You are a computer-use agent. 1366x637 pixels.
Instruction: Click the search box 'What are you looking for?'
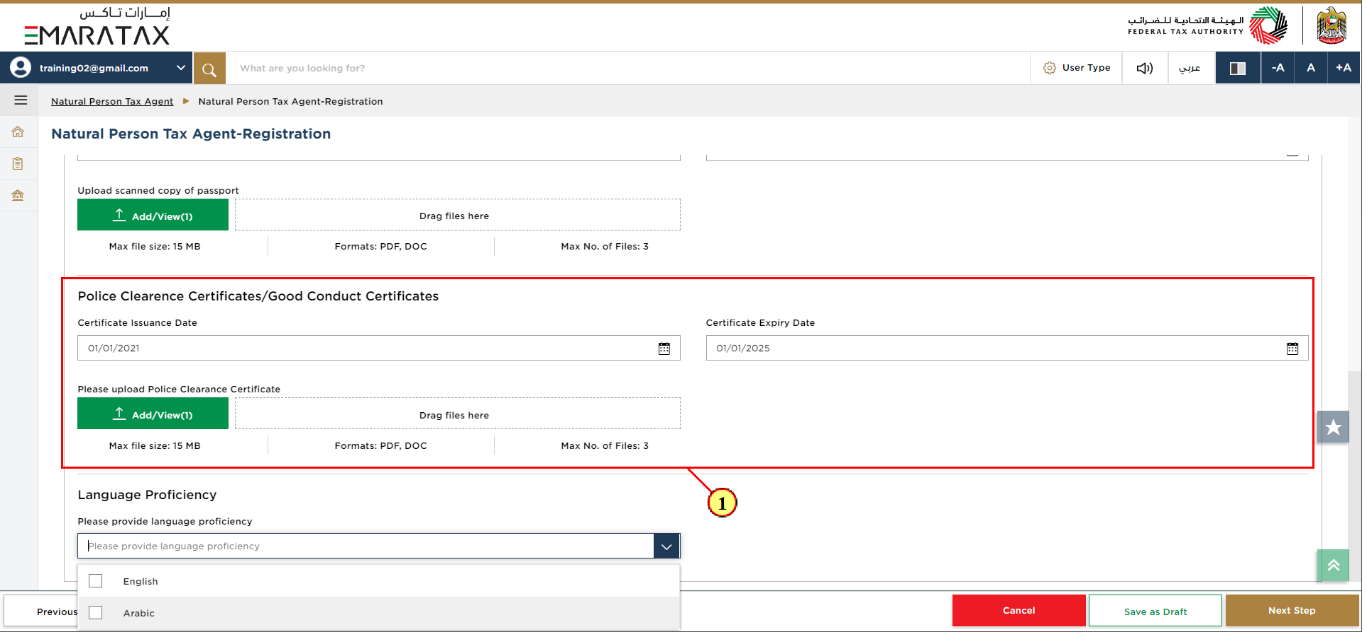coord(628,68)
